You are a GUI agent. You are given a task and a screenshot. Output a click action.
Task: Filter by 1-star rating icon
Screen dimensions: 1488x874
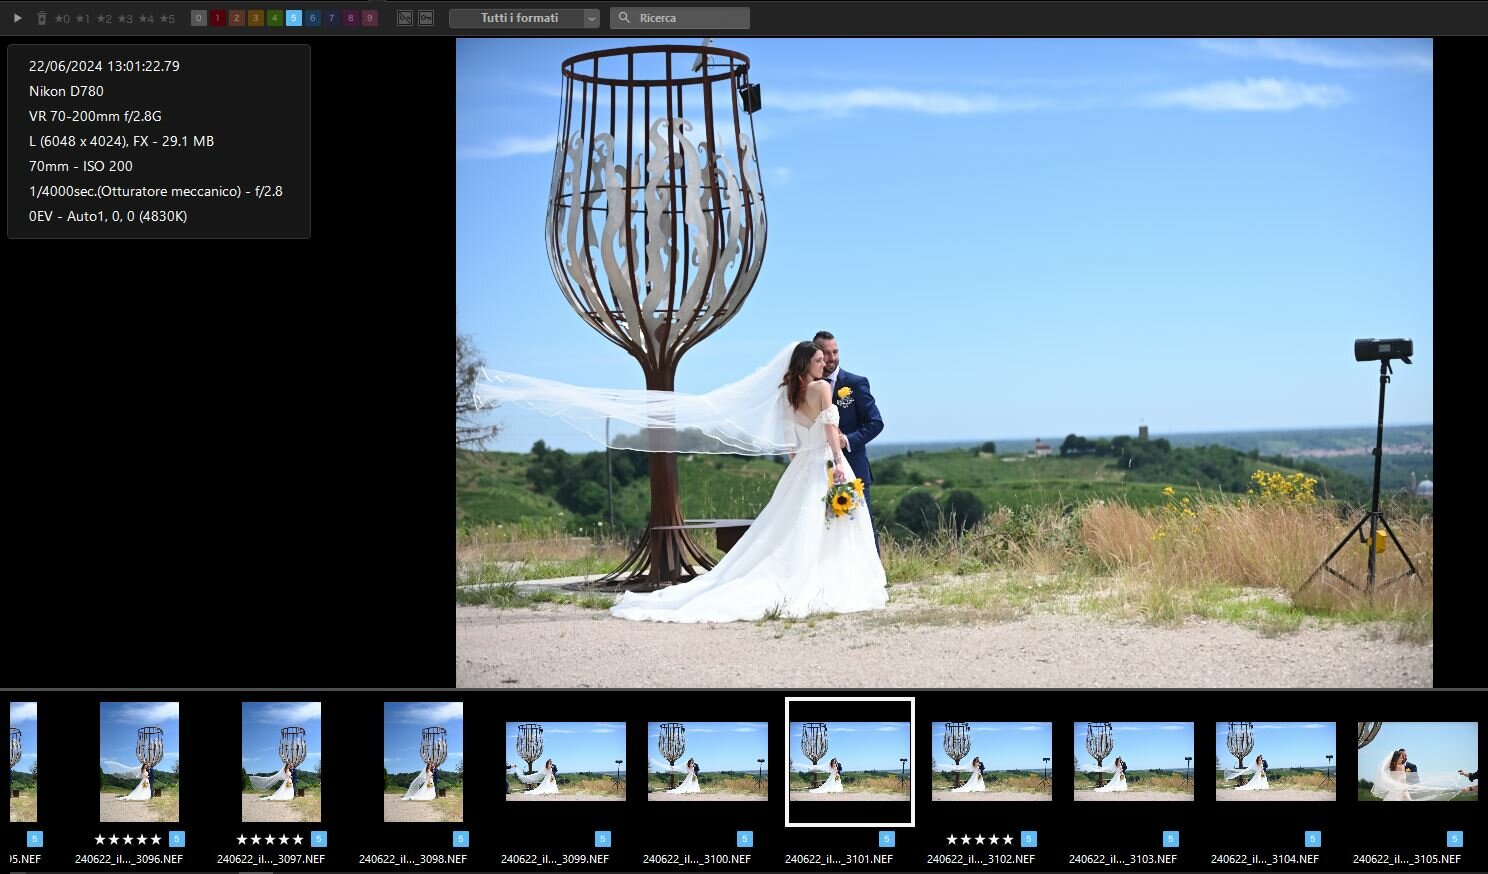82,18
